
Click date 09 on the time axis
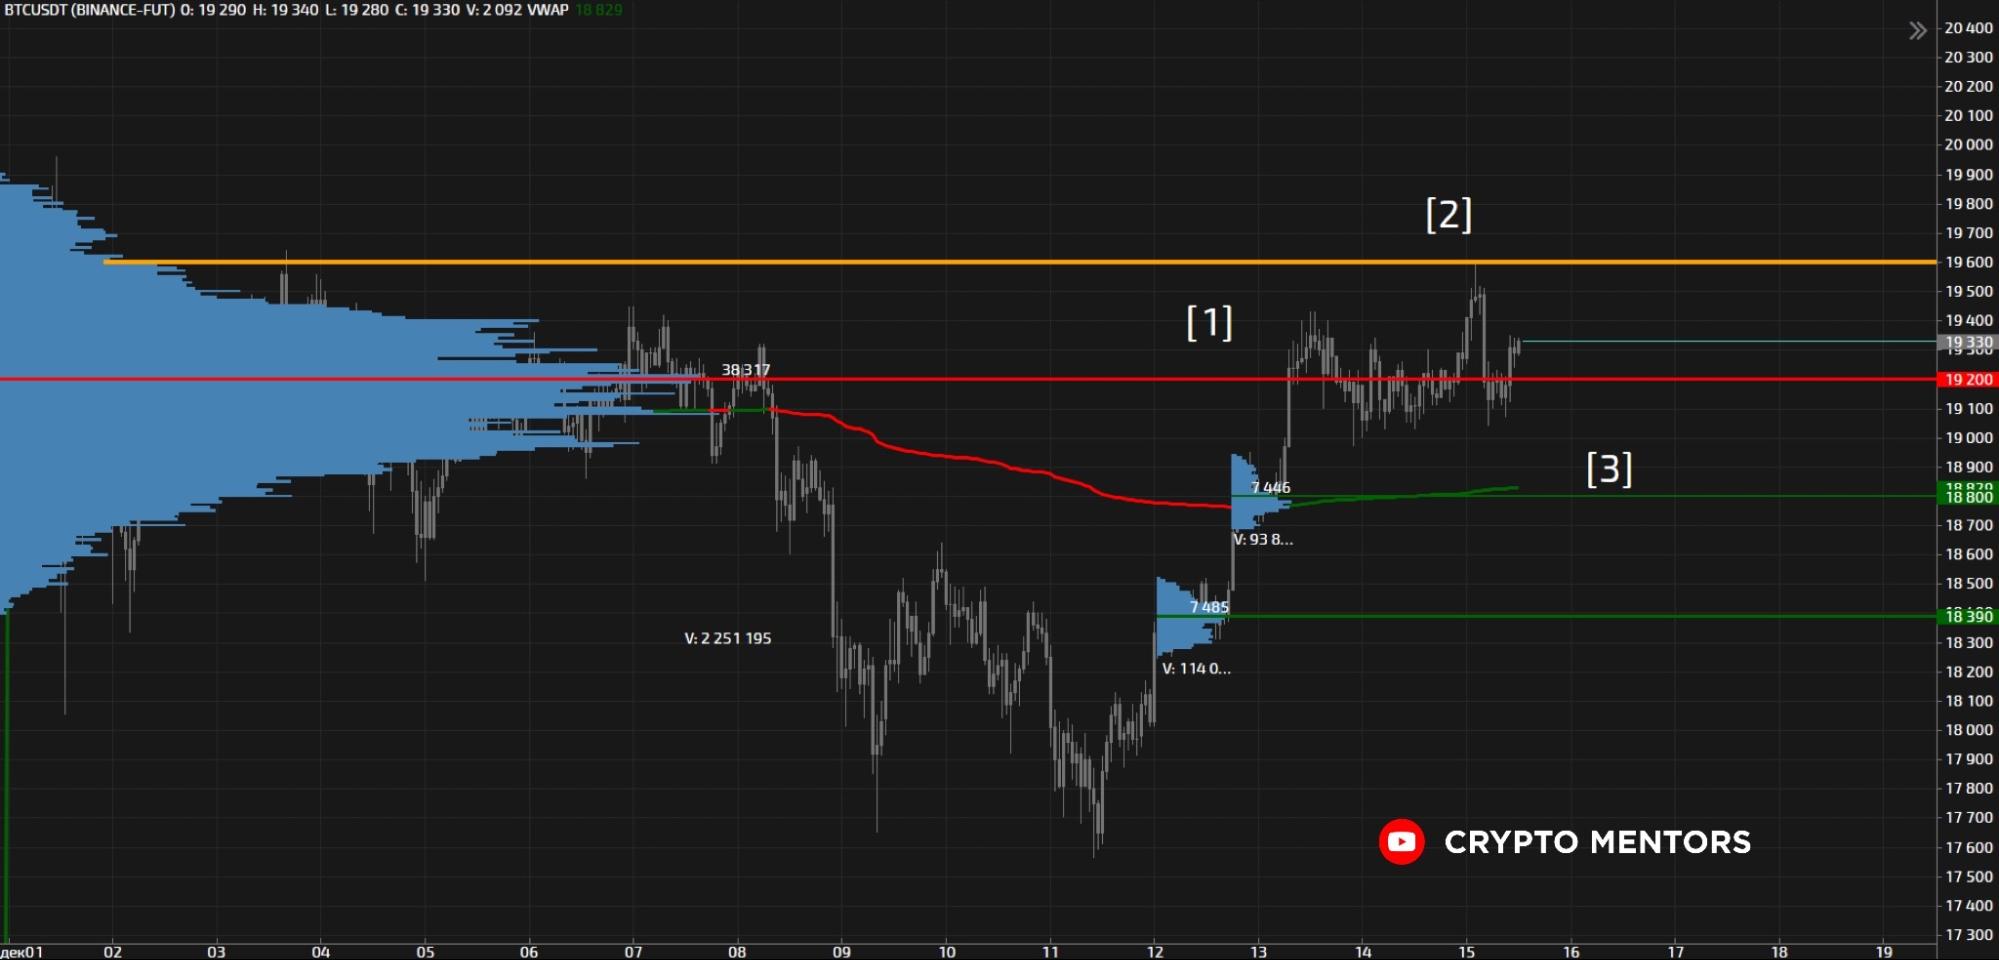pyautogui.click(x=842, y=952)
